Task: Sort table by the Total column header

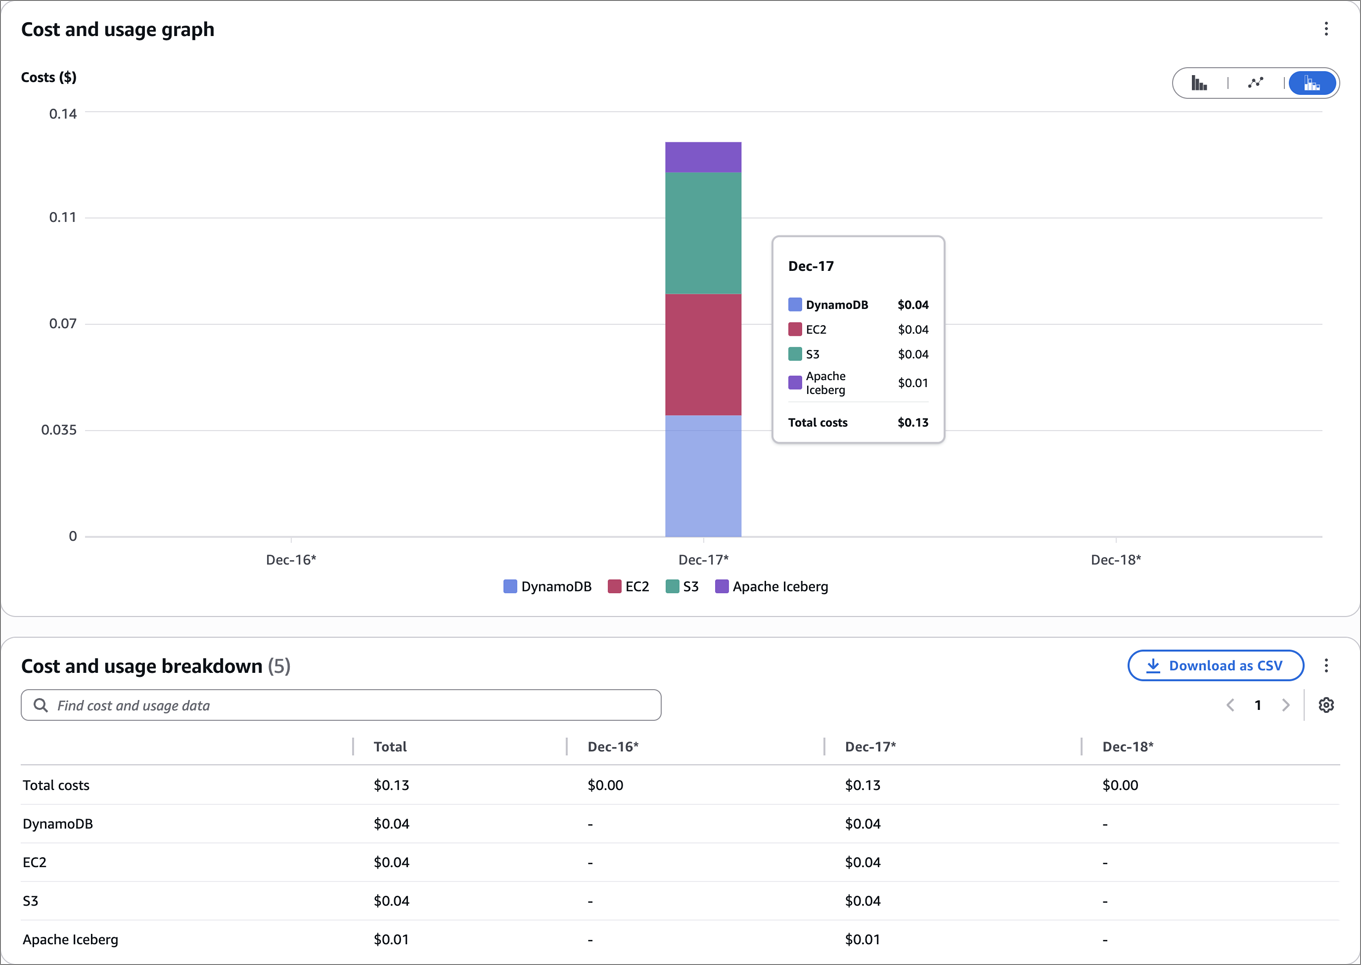Action: (x=390, y=747)
